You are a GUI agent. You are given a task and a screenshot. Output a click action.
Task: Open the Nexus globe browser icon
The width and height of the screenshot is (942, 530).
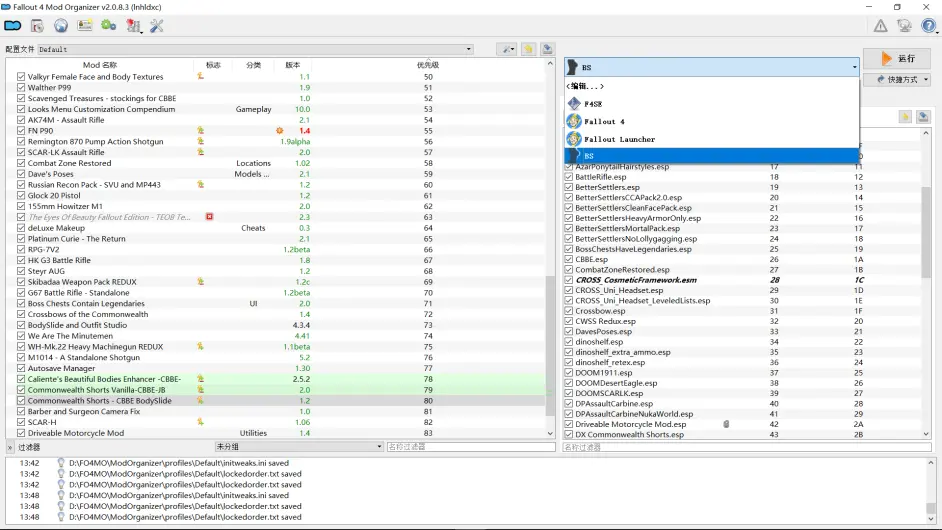tap(61, 26)
